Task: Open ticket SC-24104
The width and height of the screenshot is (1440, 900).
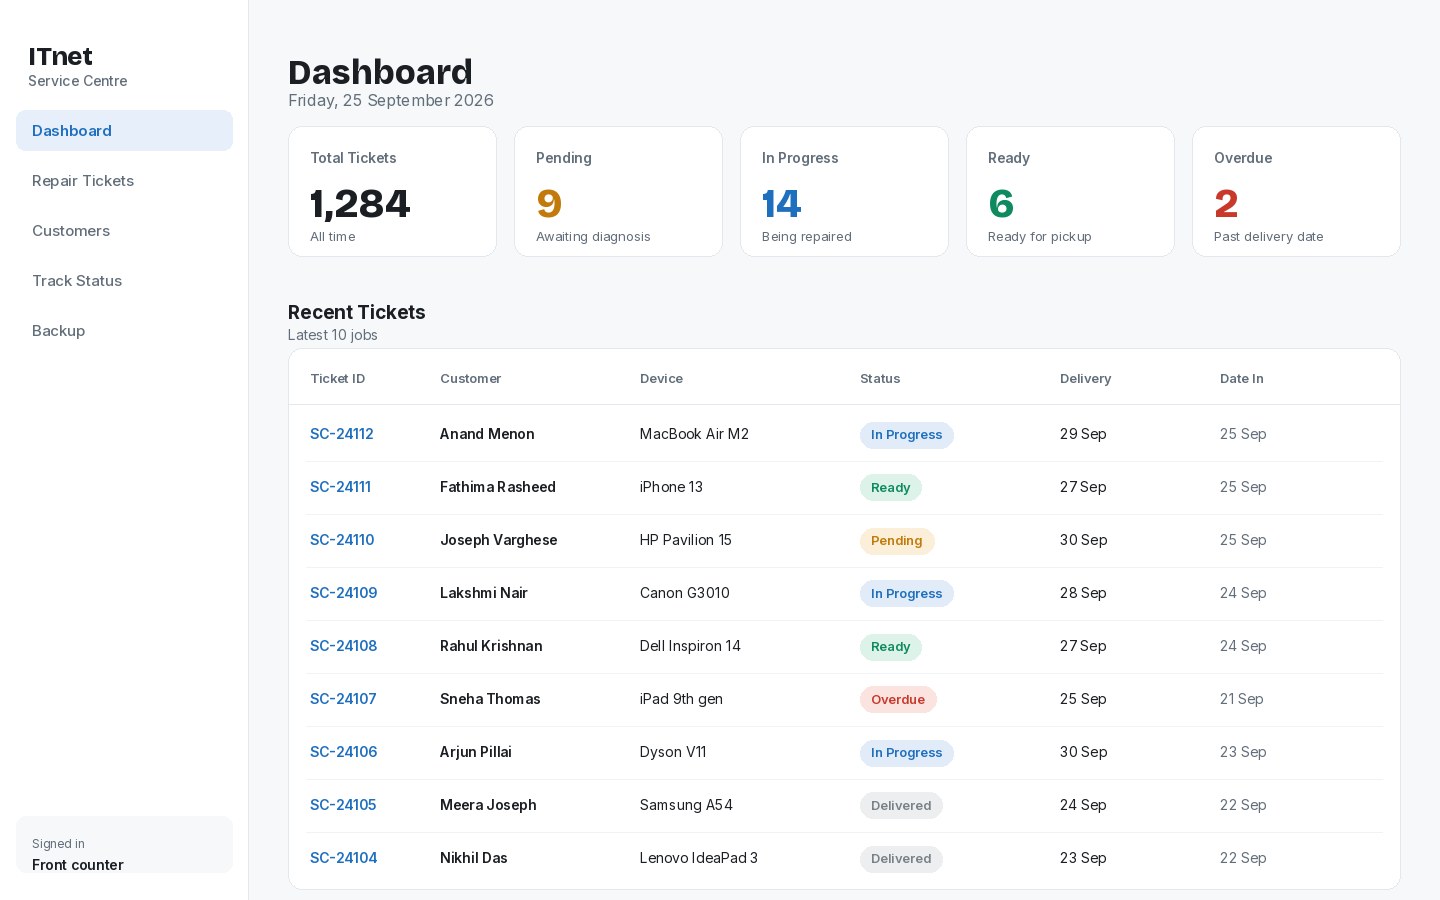Action: [x=343, y=858]
